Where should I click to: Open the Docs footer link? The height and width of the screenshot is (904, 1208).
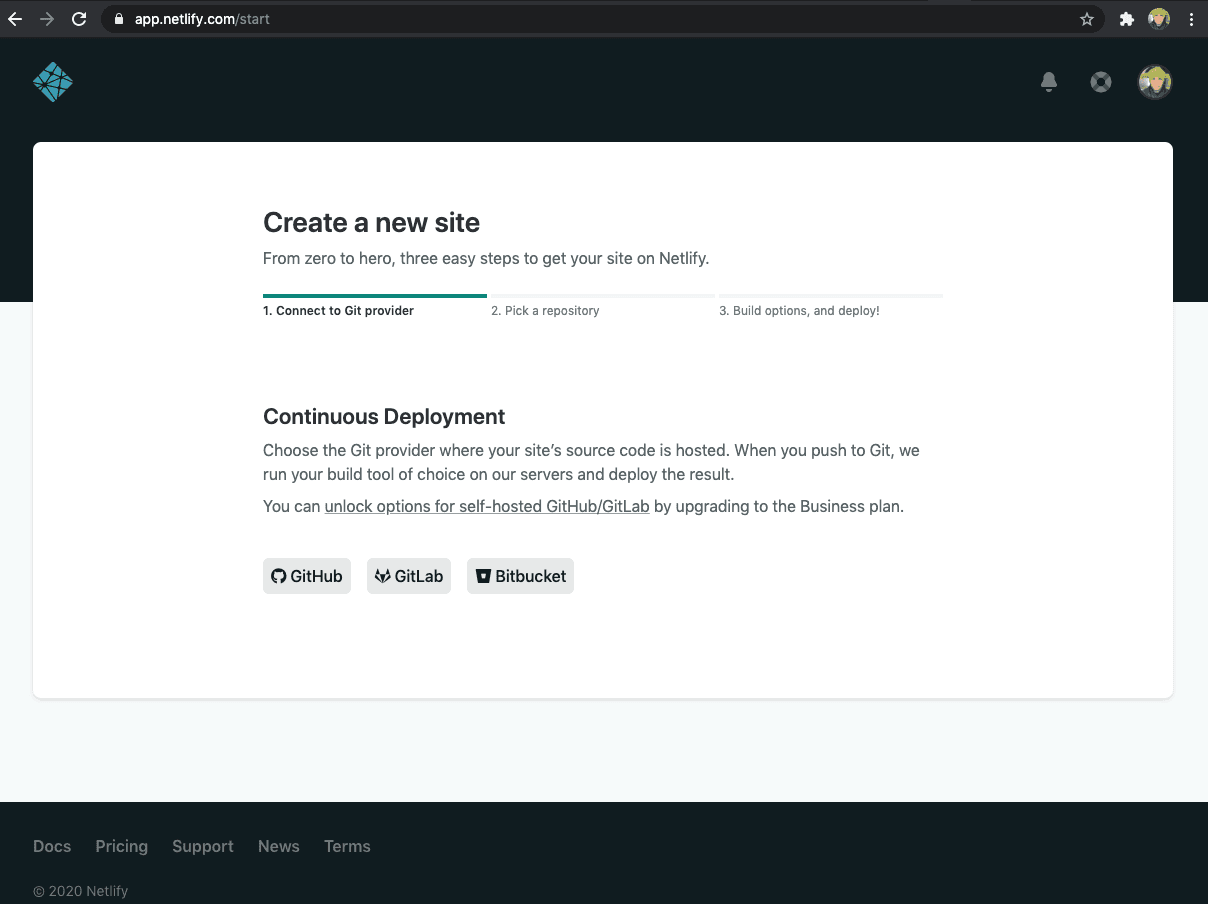(x=52, y=846)
